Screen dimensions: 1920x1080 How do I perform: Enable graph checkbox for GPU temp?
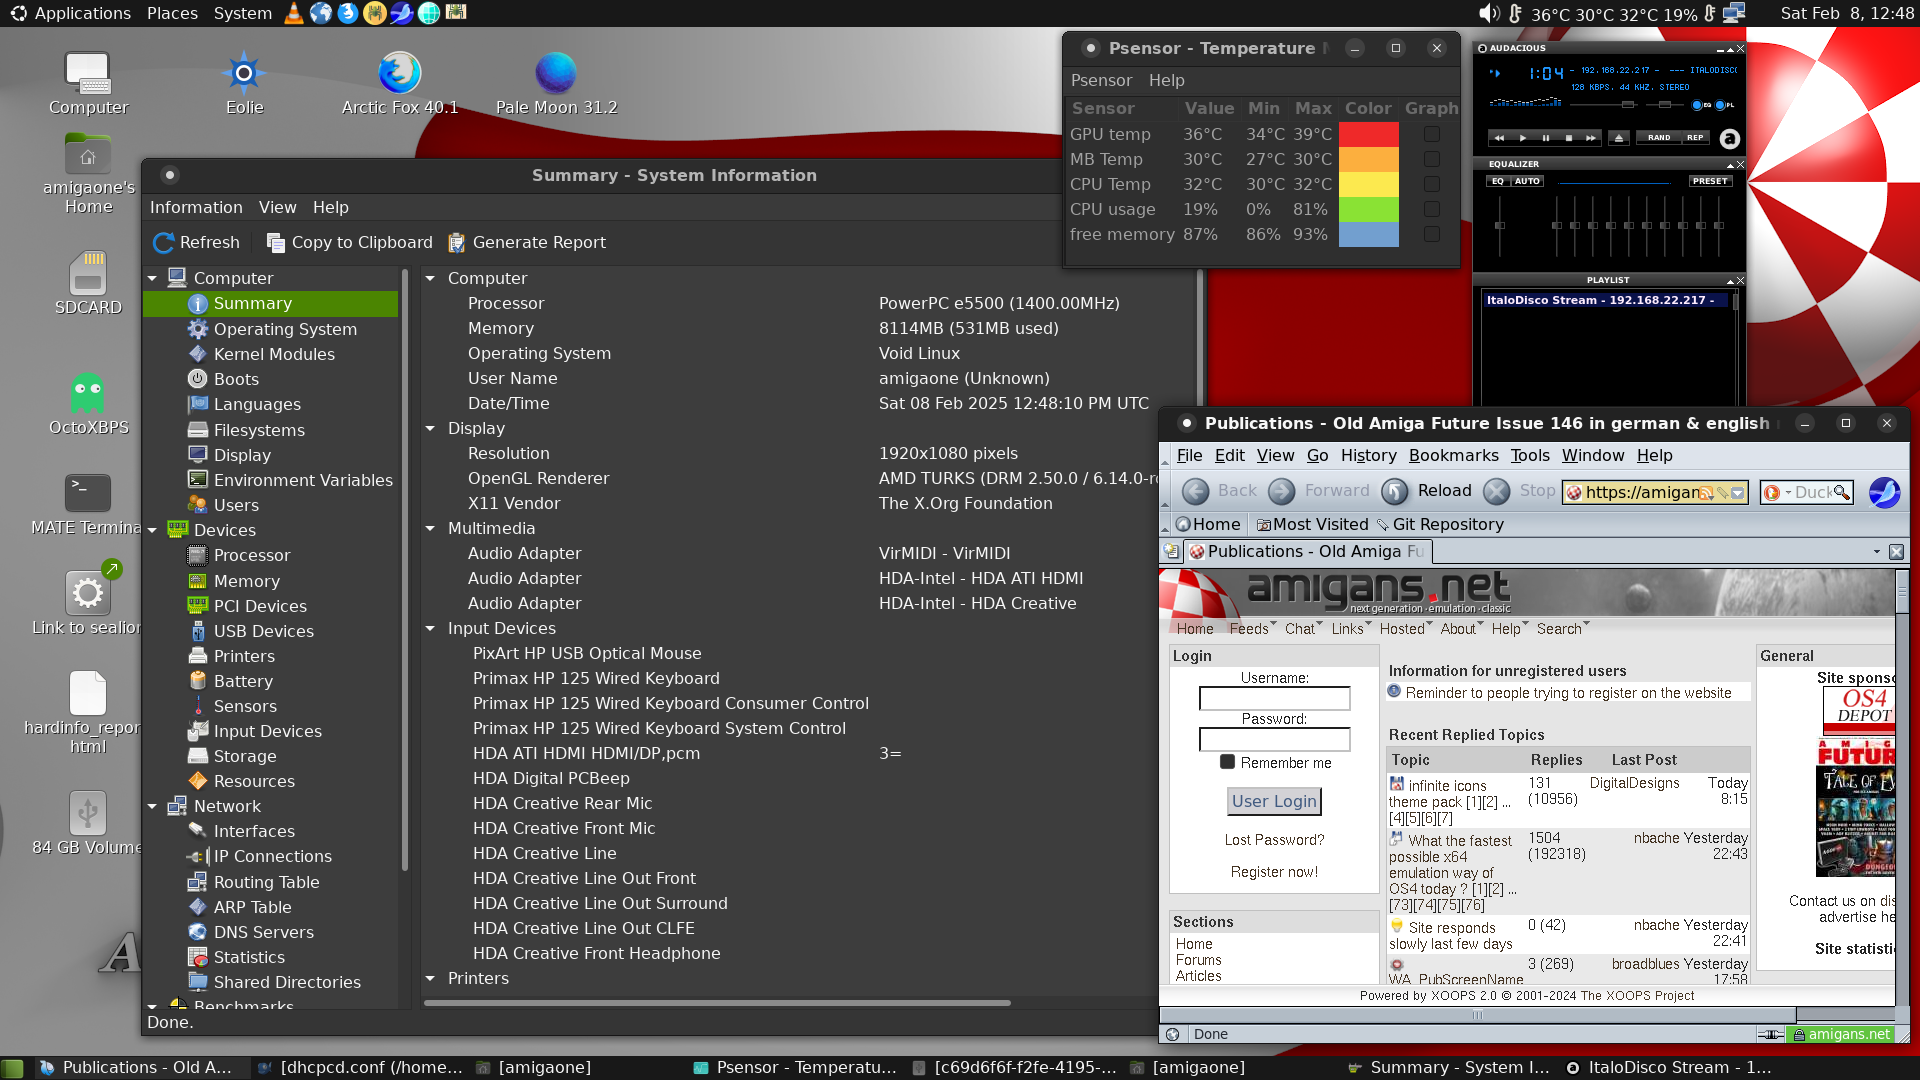(1431, 134)
